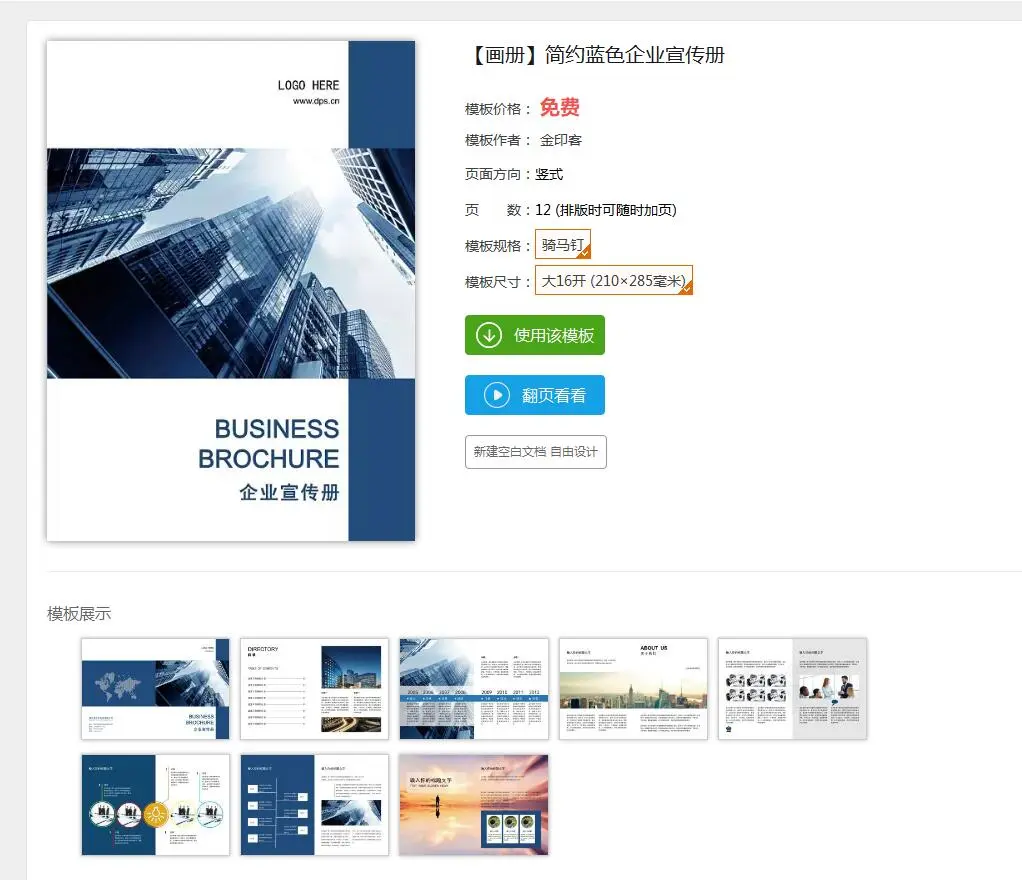Open the ABOUT US city skyline thumbnail
The height and width of the screenshot is (880, 1022).
(x=633, y=688)
